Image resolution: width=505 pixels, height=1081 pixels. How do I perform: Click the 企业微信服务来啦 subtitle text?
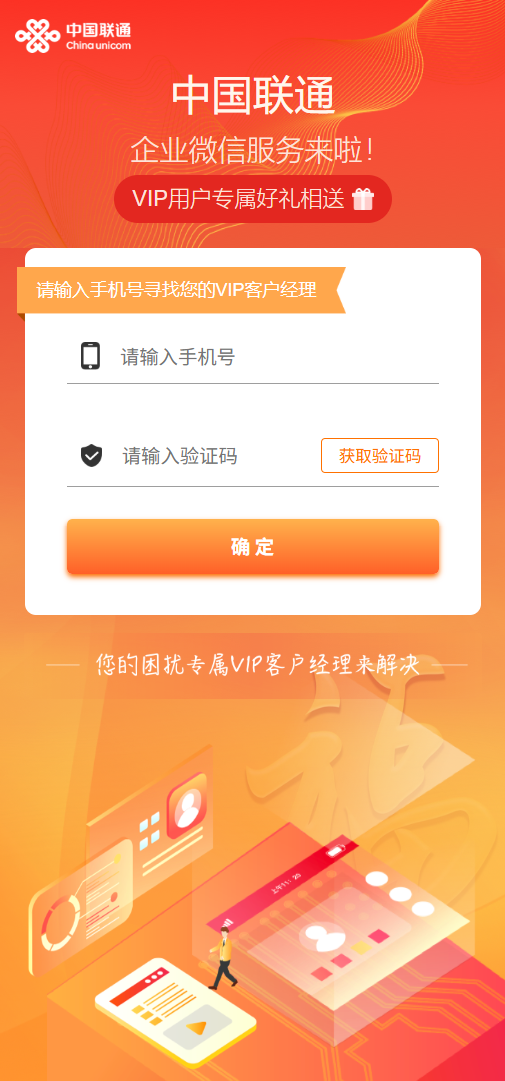253,151
